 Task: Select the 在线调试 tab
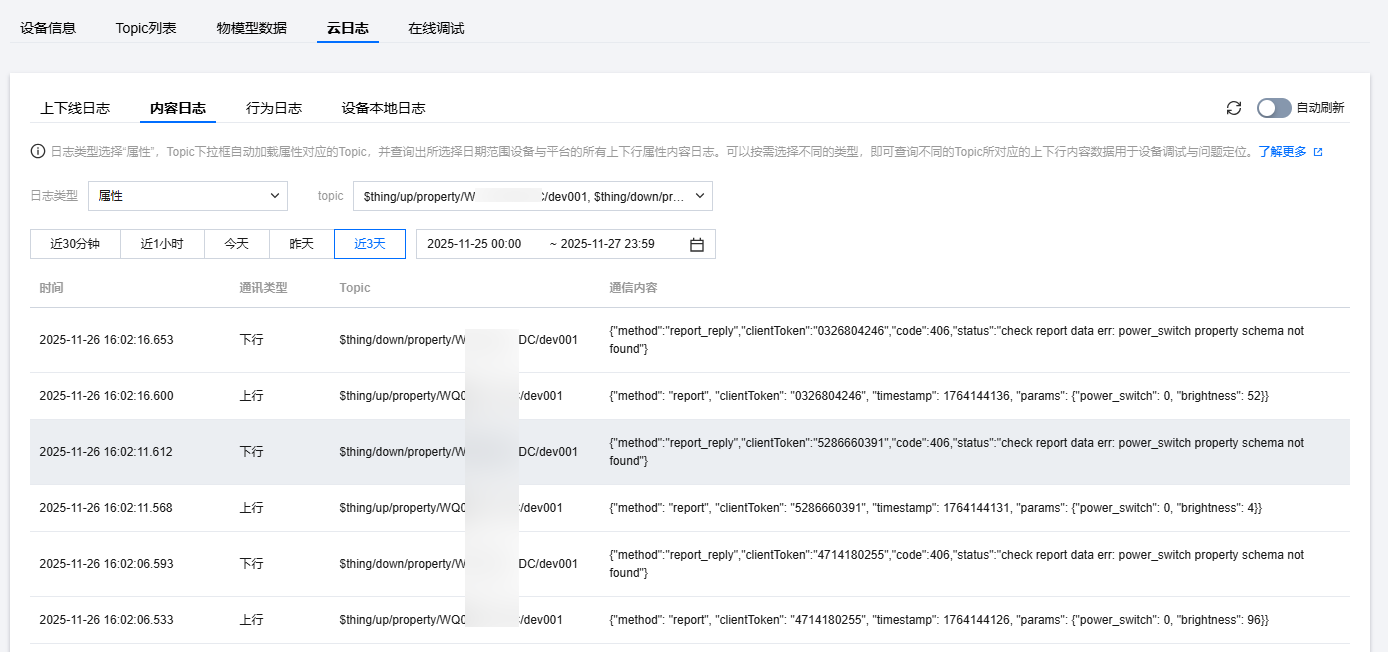(436, 28)
